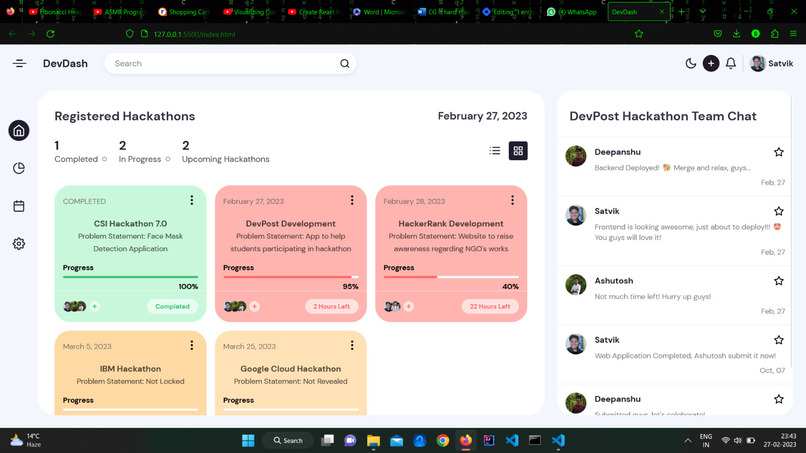Viewport: 806px width, 453px height.
Task: Toggle dark mode with the moon icon
Action: pyautogui.click(x=691, y=63)
